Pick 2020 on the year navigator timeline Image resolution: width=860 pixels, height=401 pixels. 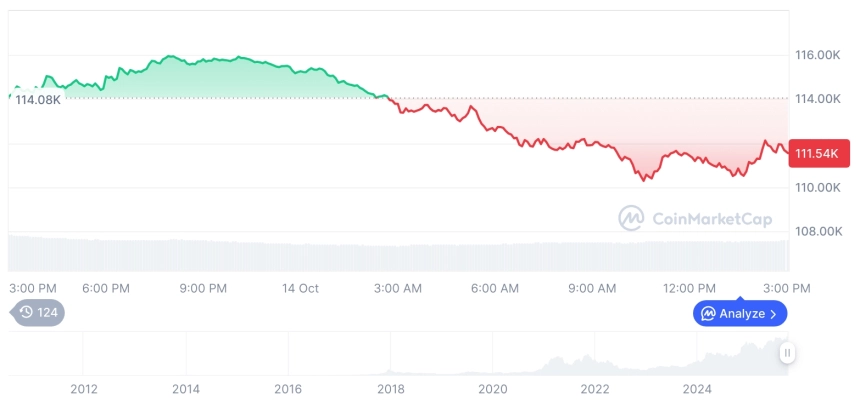coord(492,388)
